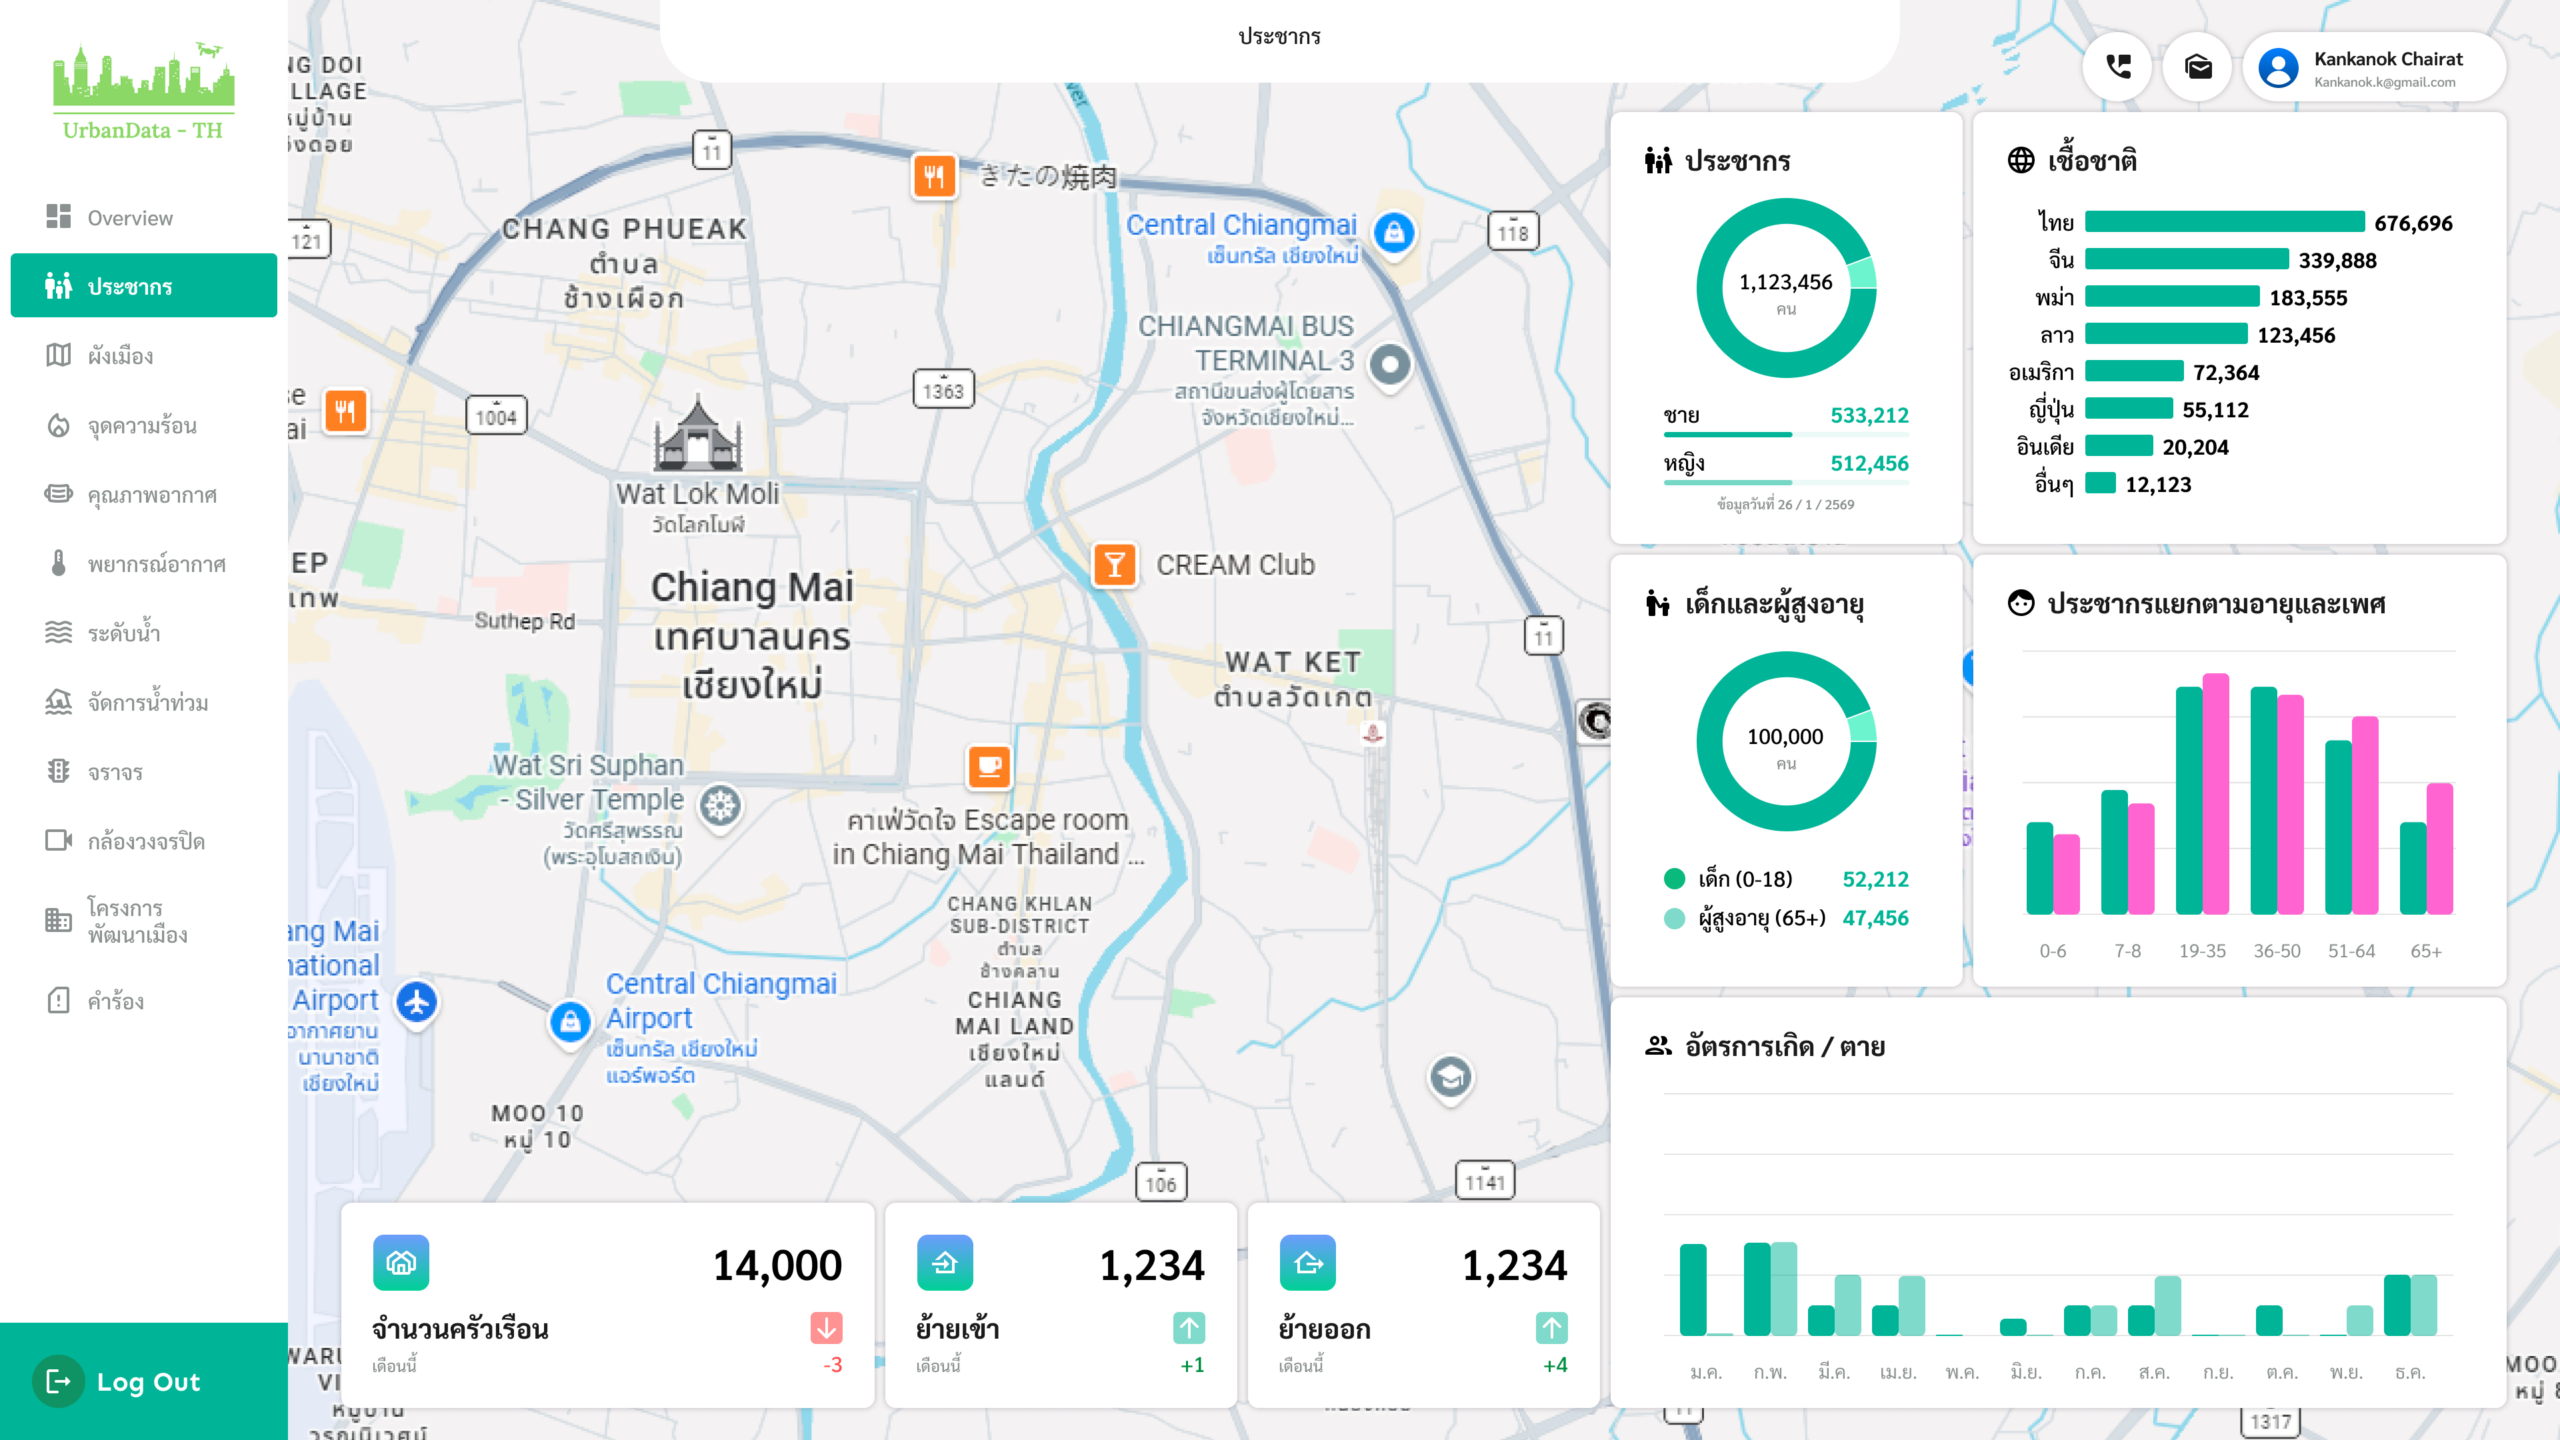This screenshot has width=2560, height=1440.
Task: Open the mail inbox icon
Action: pyautogui.click(x=2198, y=67)
